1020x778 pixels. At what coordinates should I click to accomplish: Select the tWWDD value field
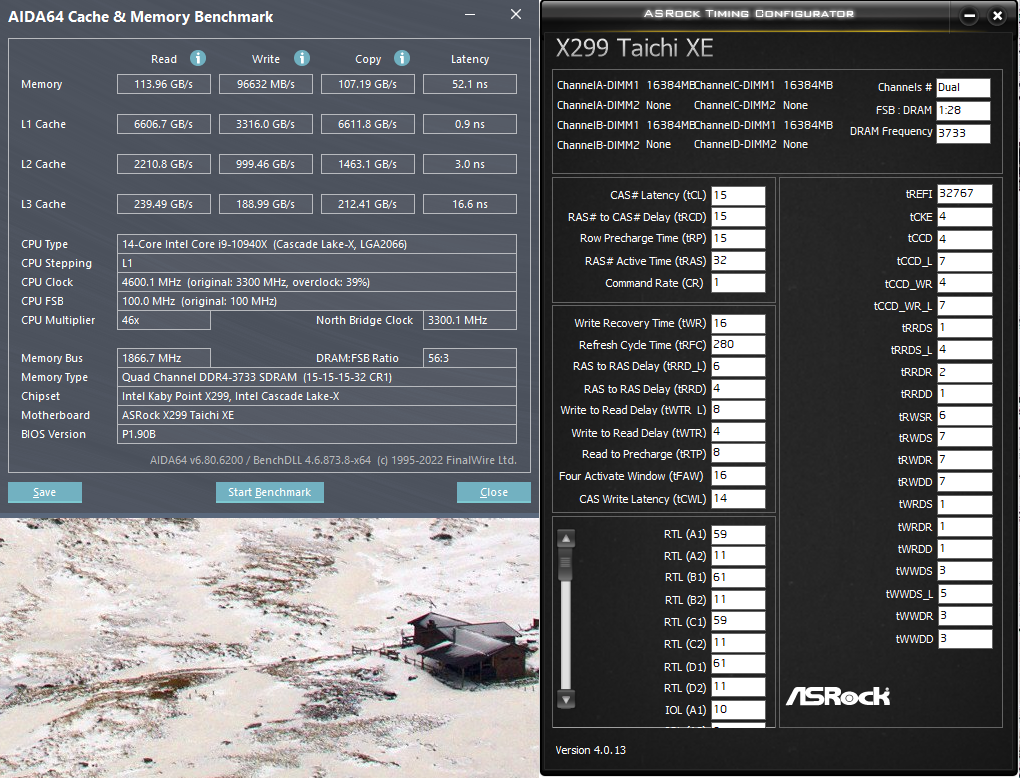coord(965,638)
